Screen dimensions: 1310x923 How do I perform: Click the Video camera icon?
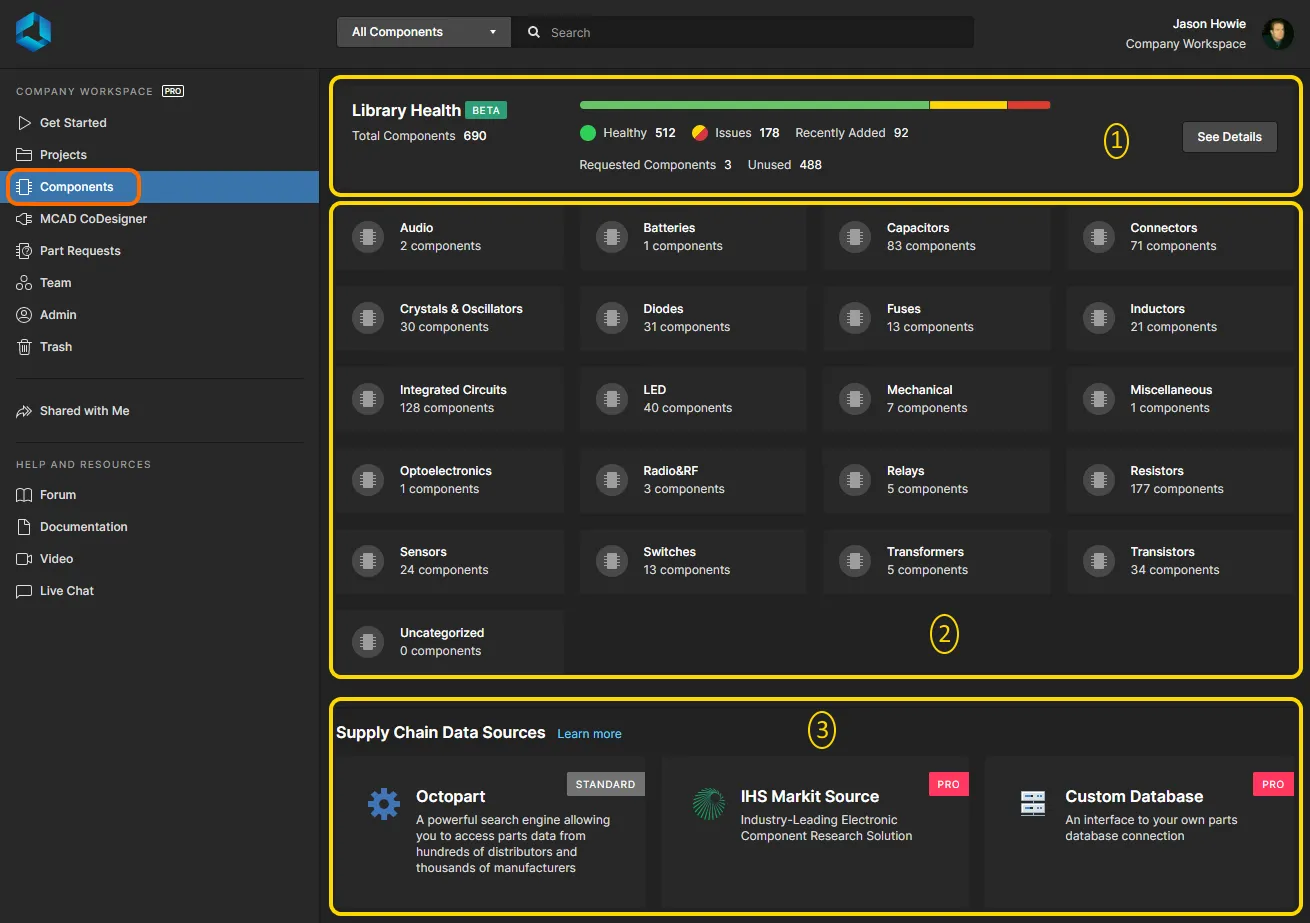pos(24,559)
